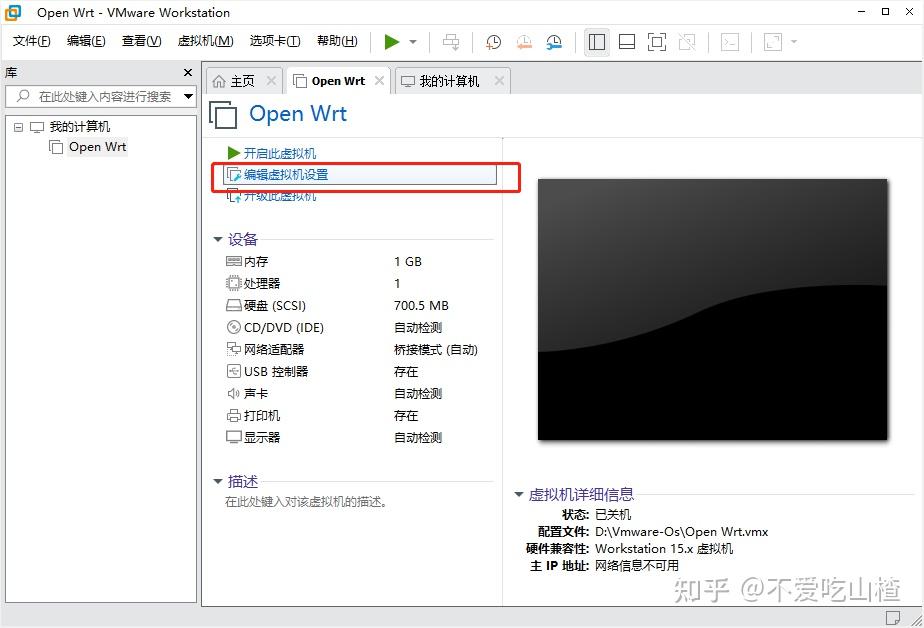Screen dimensions: 924x628
Task: Close the library (库) panel
Action: click(x=188, y=72)
